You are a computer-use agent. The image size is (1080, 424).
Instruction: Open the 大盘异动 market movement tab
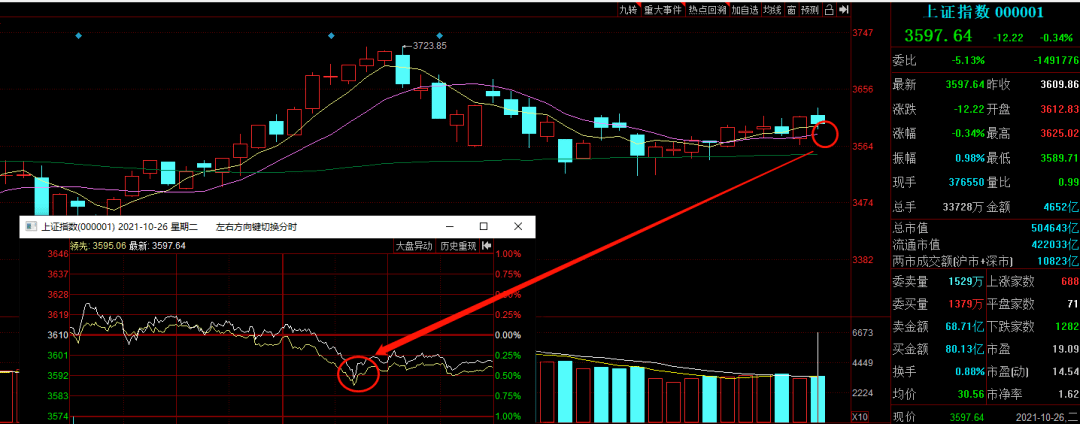pos(414,246)
